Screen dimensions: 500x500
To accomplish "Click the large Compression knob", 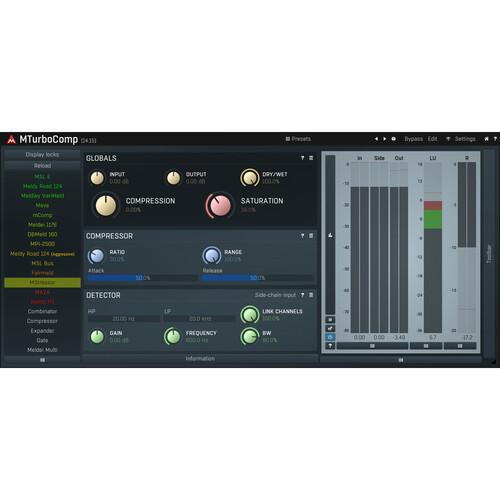I will pos(106,206).
